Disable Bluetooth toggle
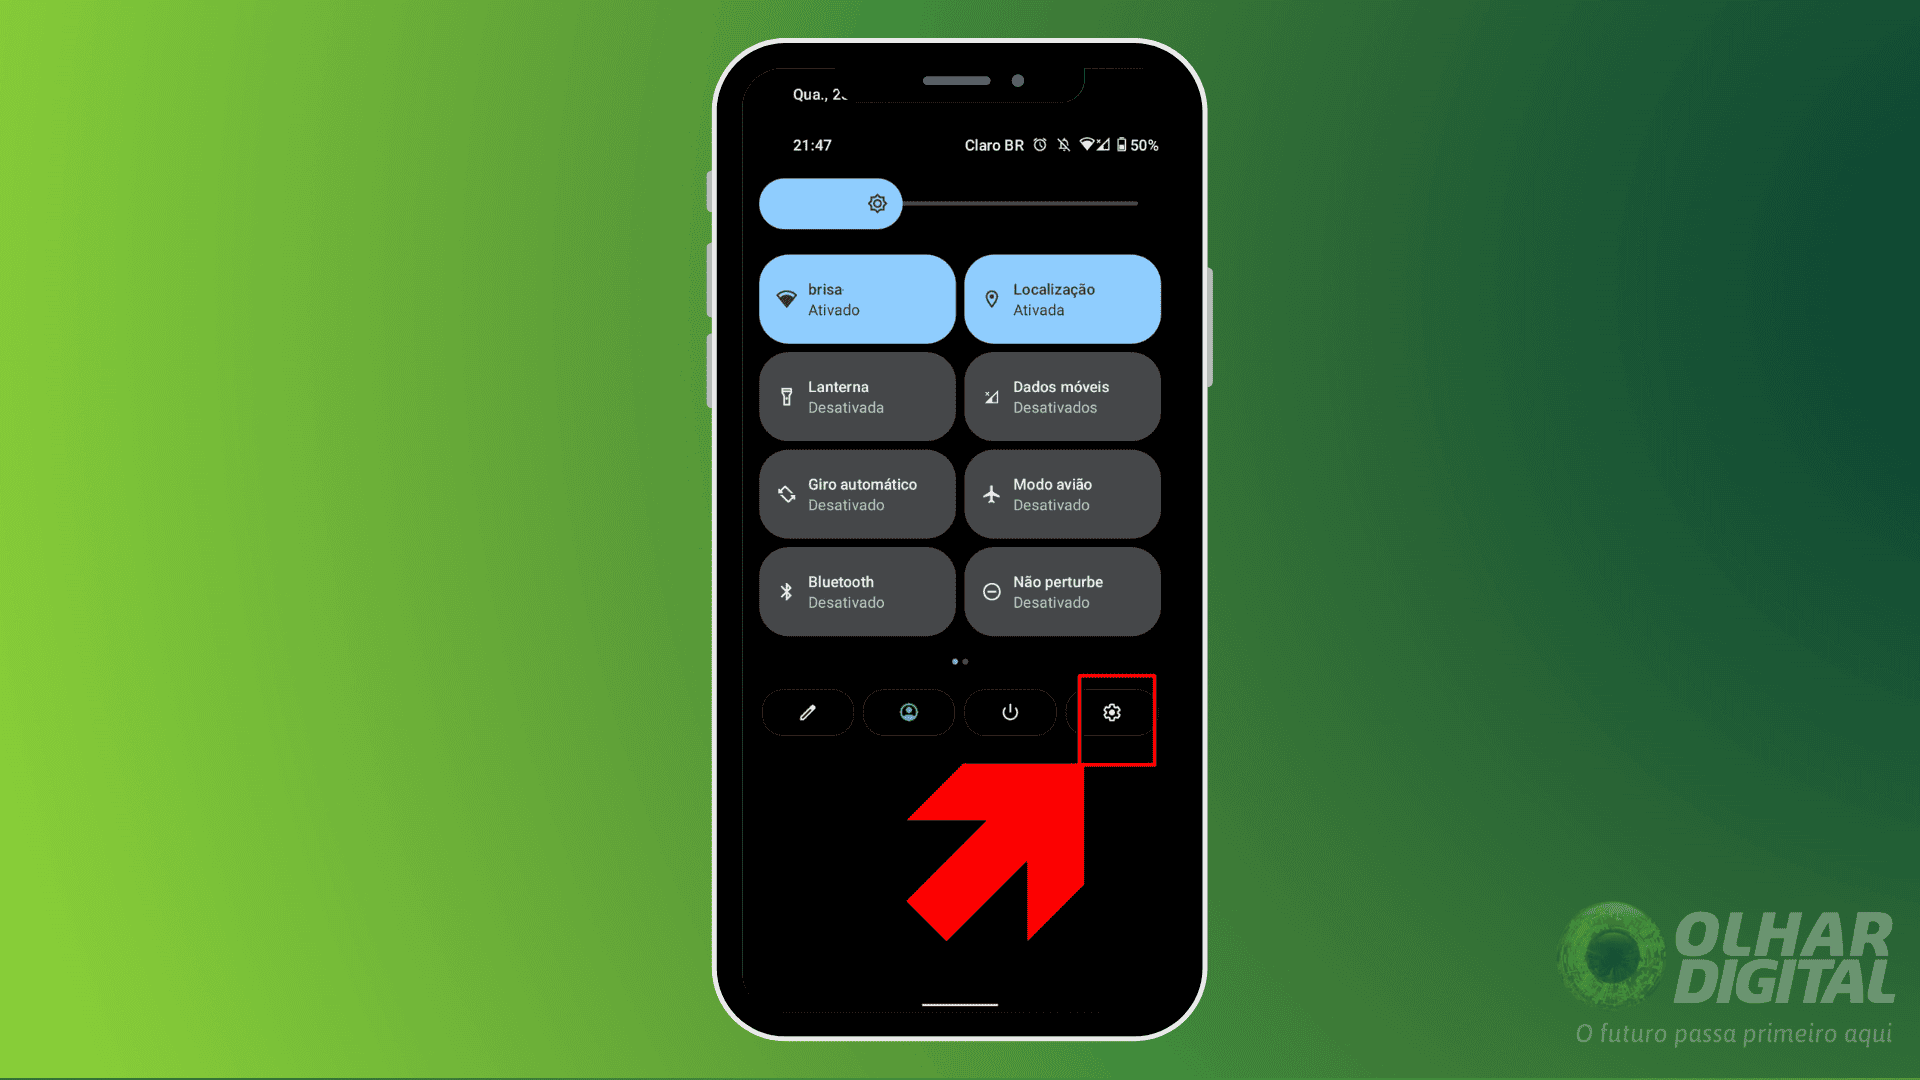The height and width of the screenshot is (1080, 1920). tap(856, 591)
